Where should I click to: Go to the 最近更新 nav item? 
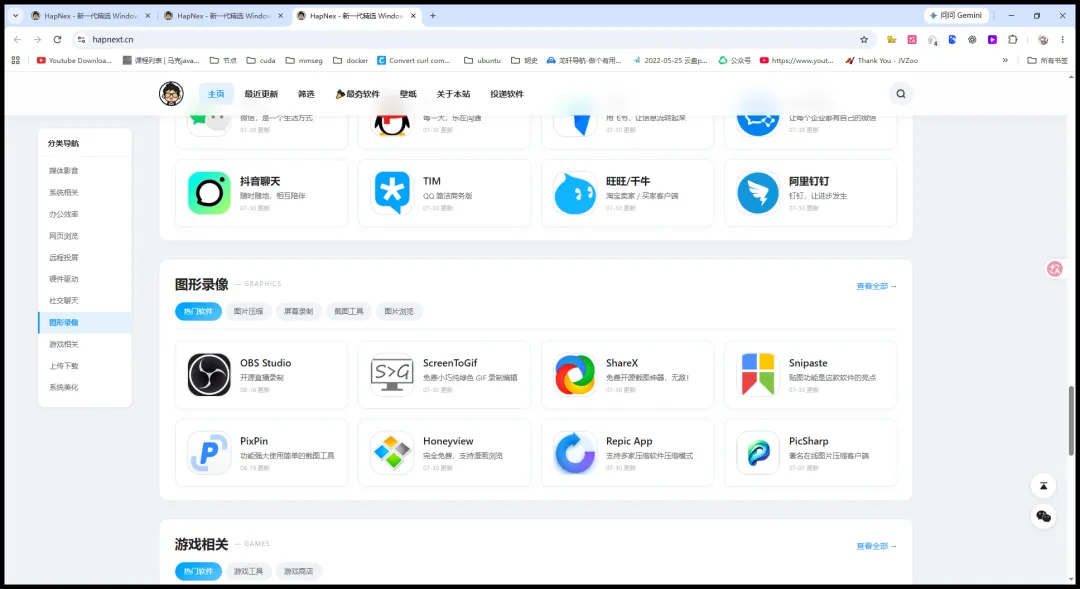(x=261, y=94)
